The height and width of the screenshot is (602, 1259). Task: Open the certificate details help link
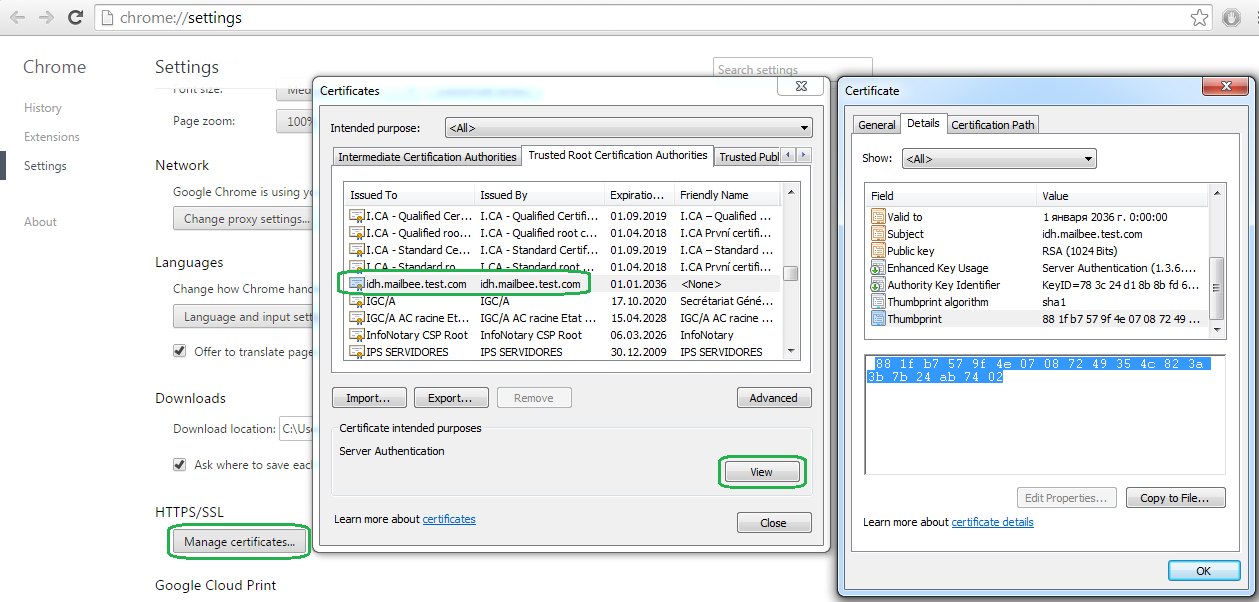[992, 522]
